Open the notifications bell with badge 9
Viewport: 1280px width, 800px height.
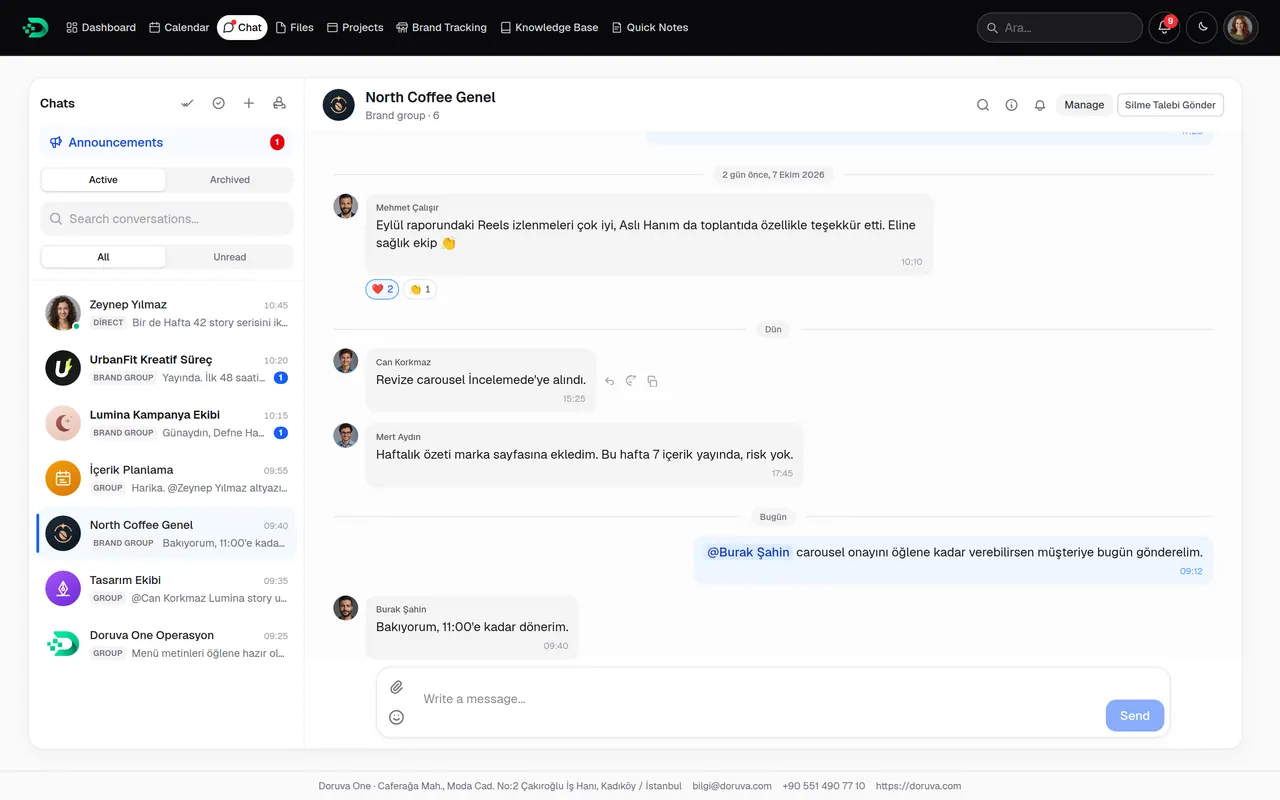click(1164, 27)
